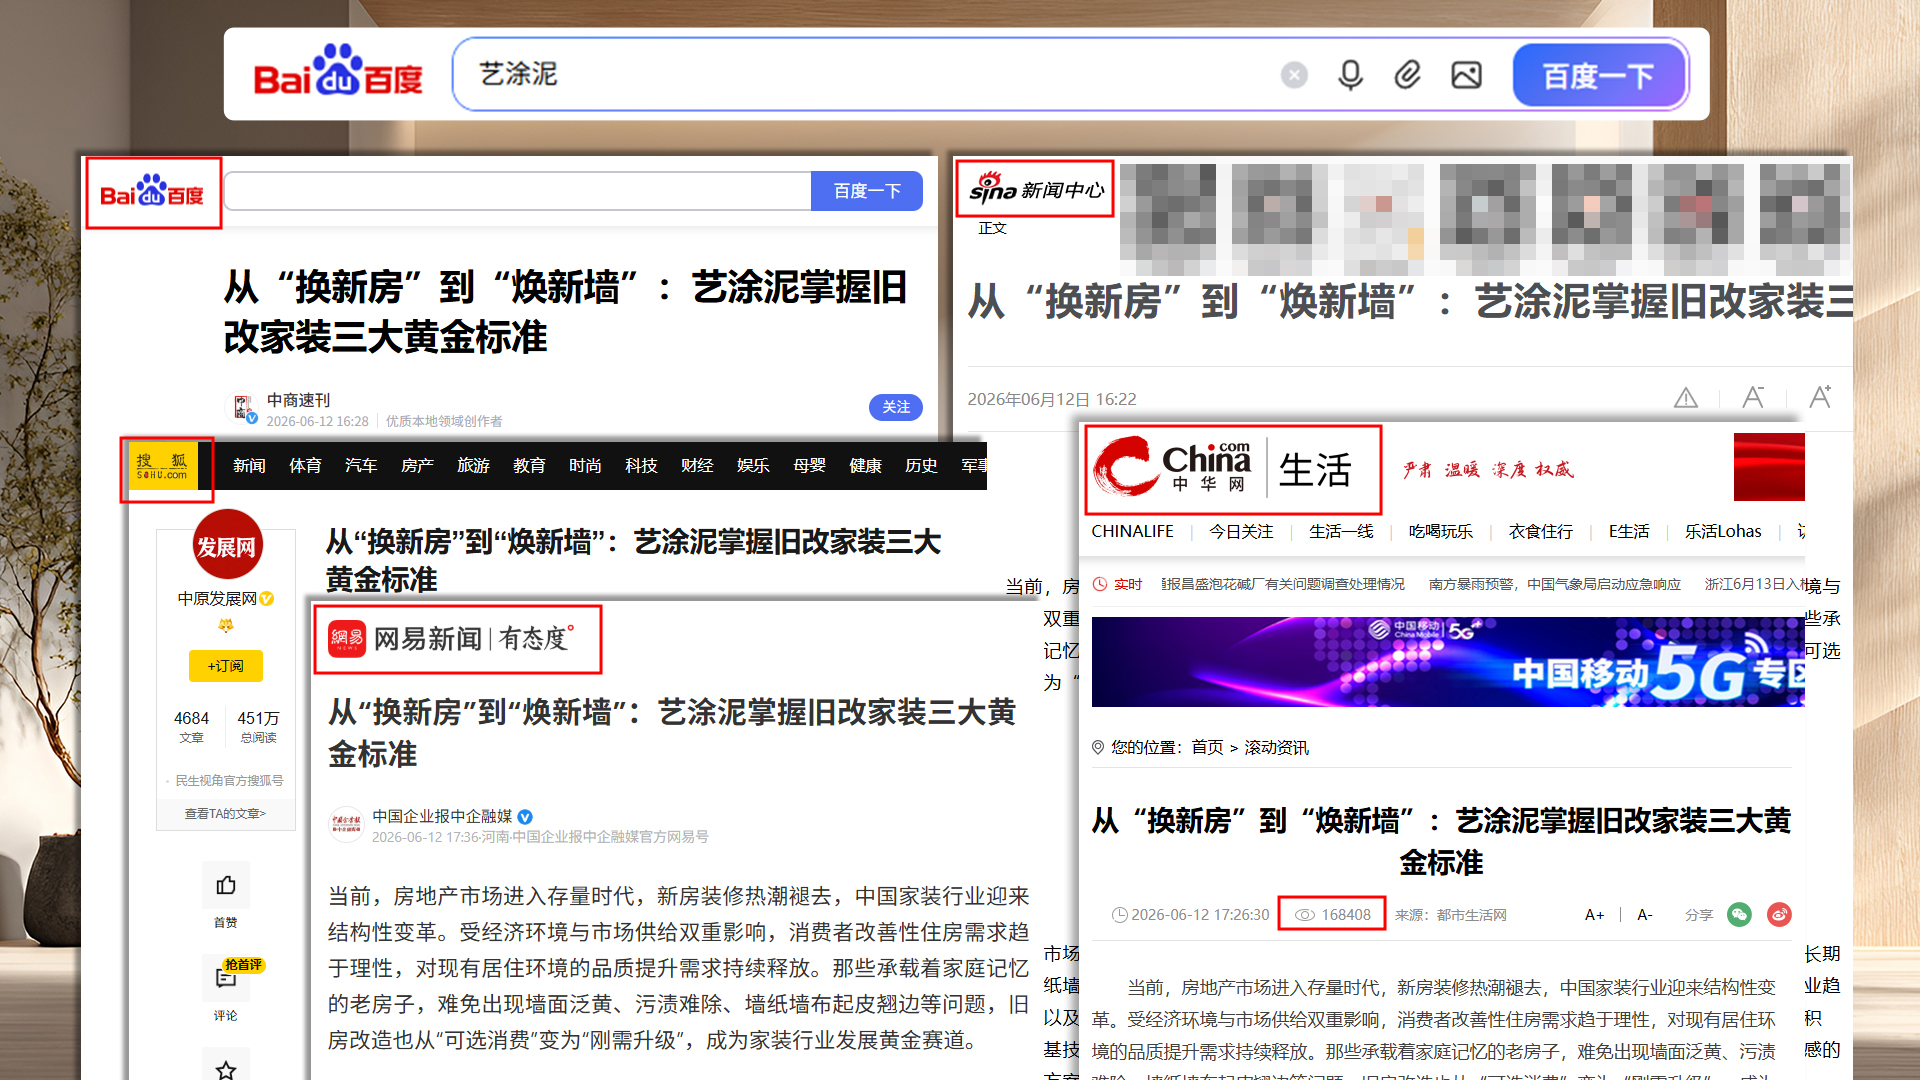Image resolution: width=1920 pixels, height=1080 pixels.
Task: Open 生活一线 in the China.com menu
Action: tap(1341, 531)
